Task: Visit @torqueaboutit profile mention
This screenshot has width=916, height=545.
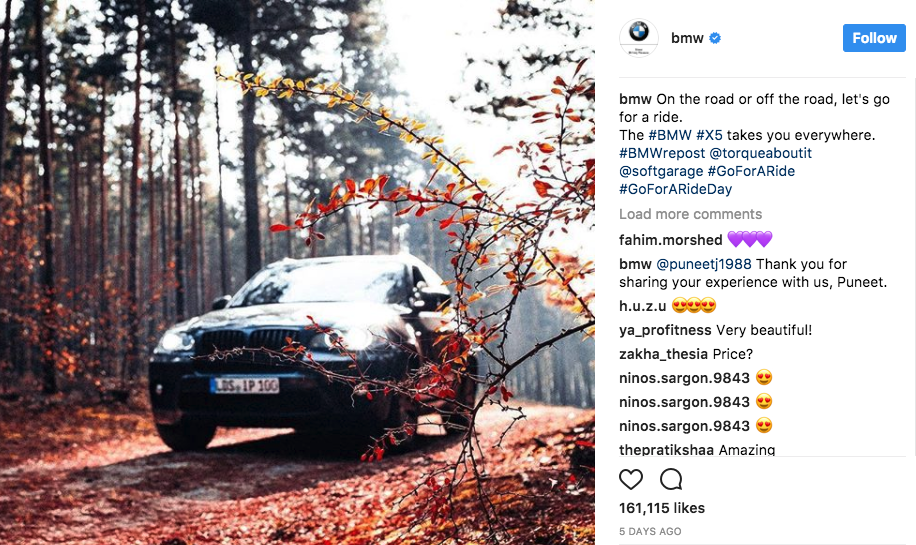Action: pos(761,153)
